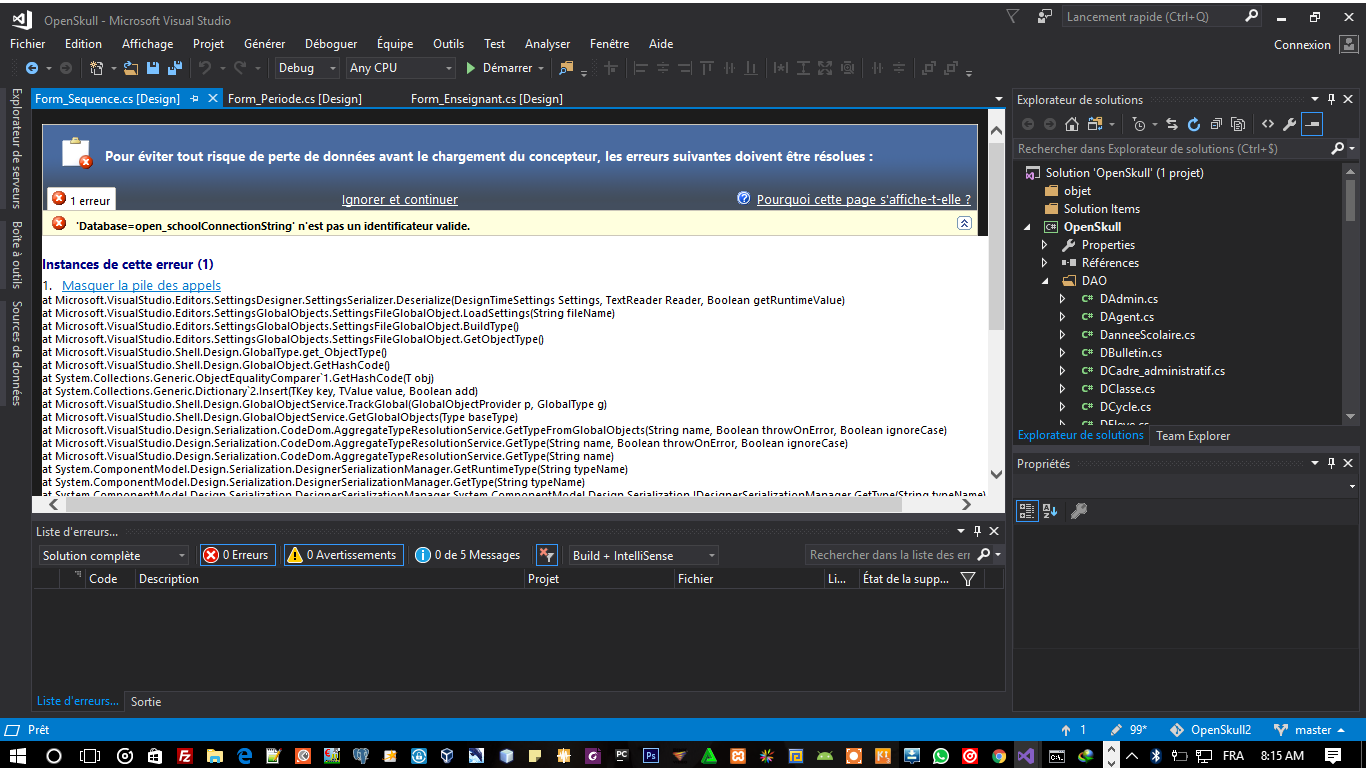This screenshot has height=768, width=1366.
Task: Click the error list search field
Action: tap(890, 555)
